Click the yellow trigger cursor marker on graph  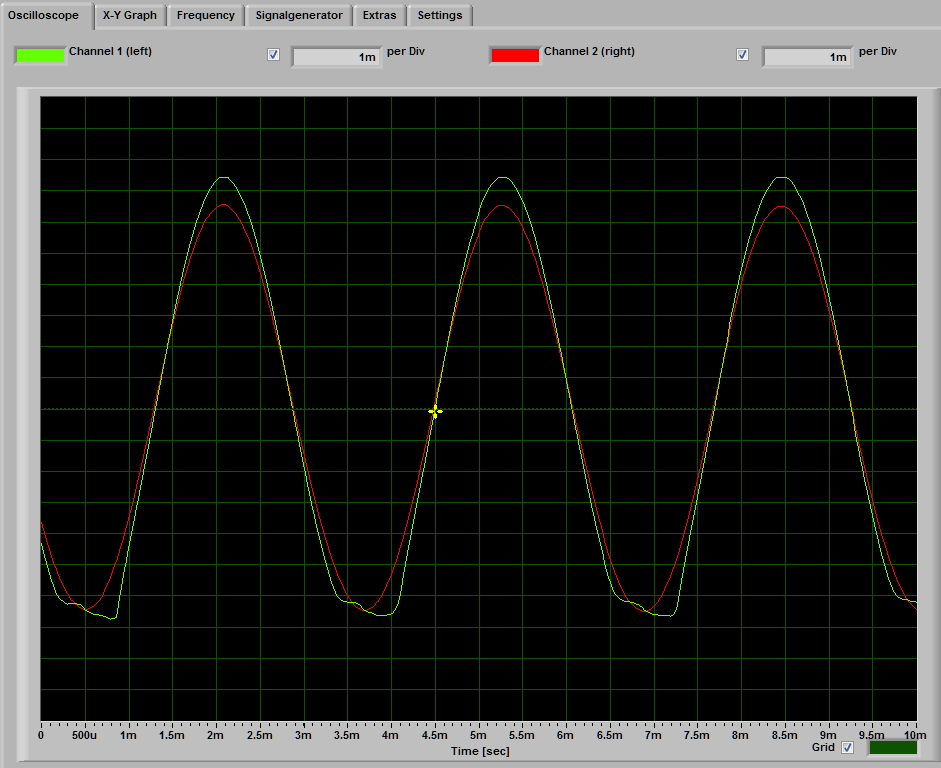435,412
